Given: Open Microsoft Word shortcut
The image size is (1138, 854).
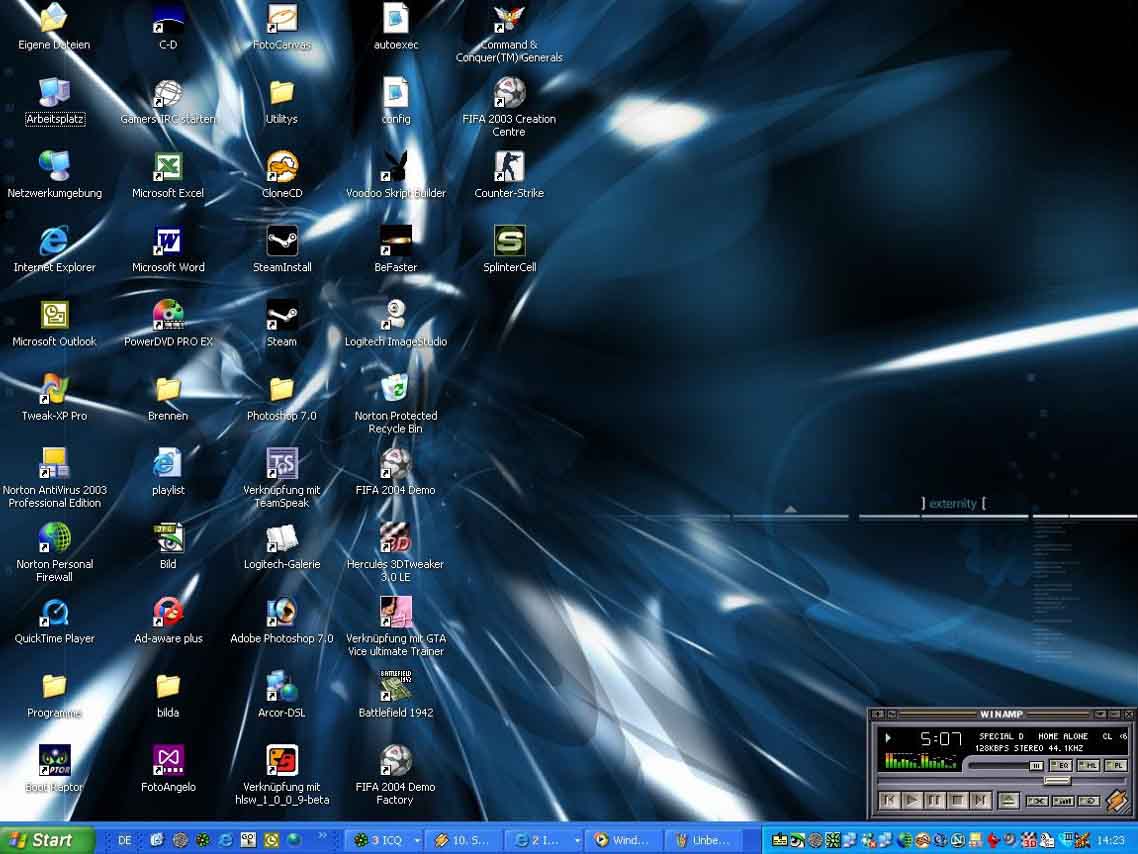Looking at the screenshot, I should 168,249.
